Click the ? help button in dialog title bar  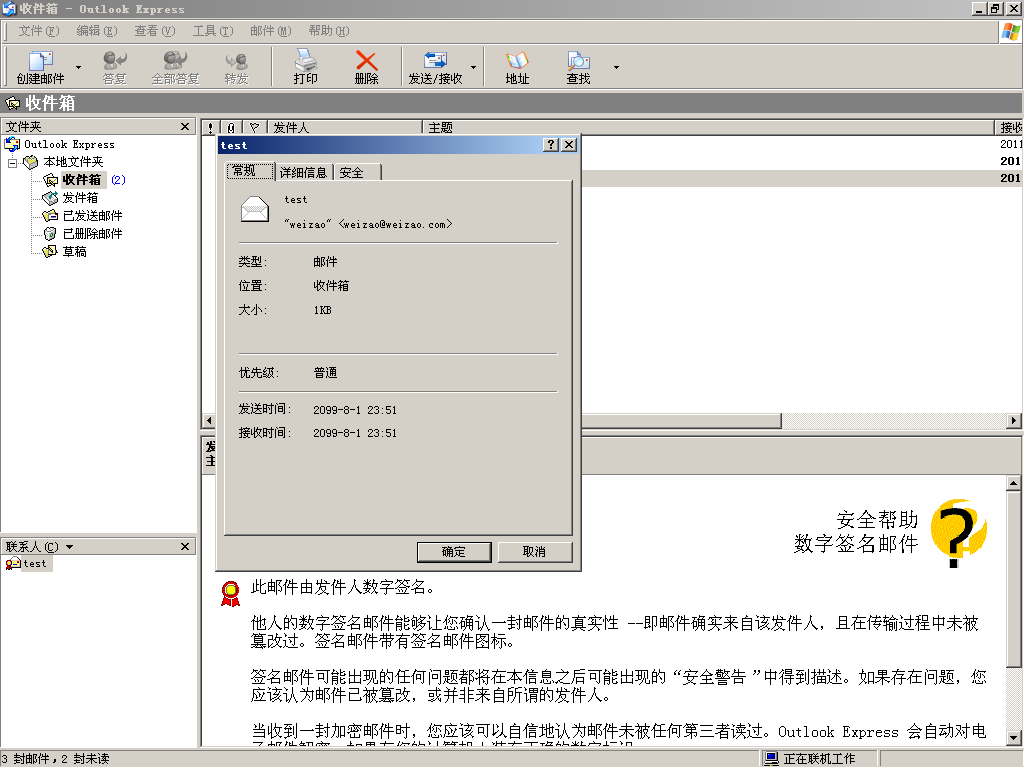[x=552, y=145]
